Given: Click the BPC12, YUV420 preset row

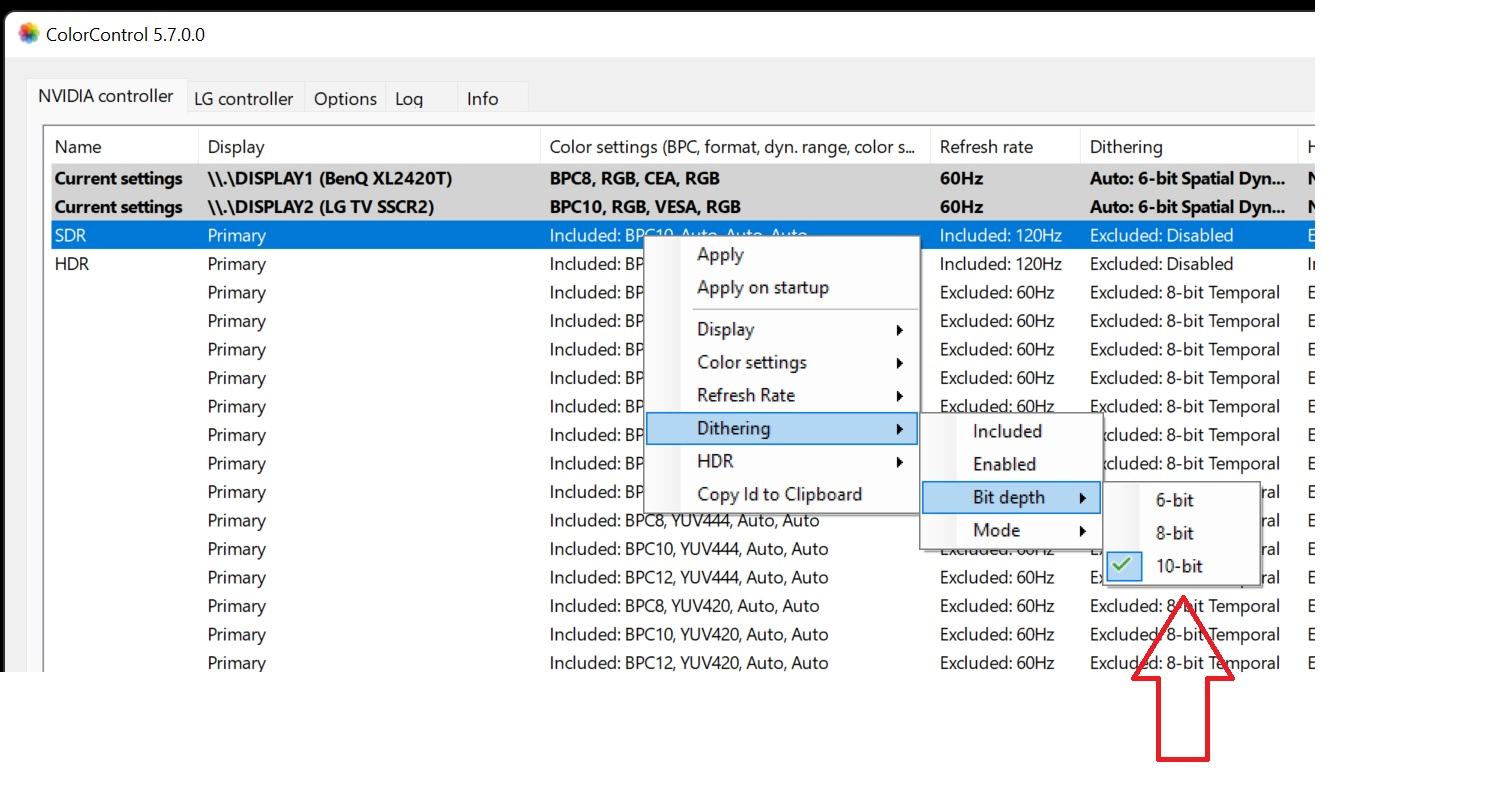Looking at the screenshot, I should pos(682,662).
